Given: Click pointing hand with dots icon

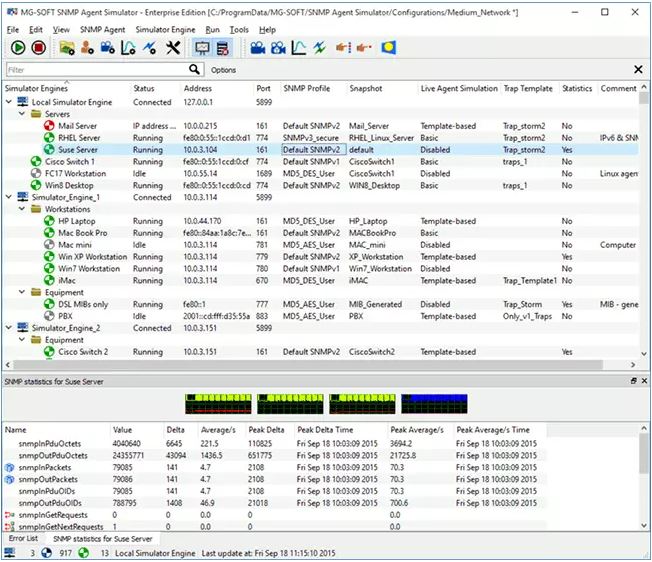Looking at the screenshot, I should tap(364, 48).
